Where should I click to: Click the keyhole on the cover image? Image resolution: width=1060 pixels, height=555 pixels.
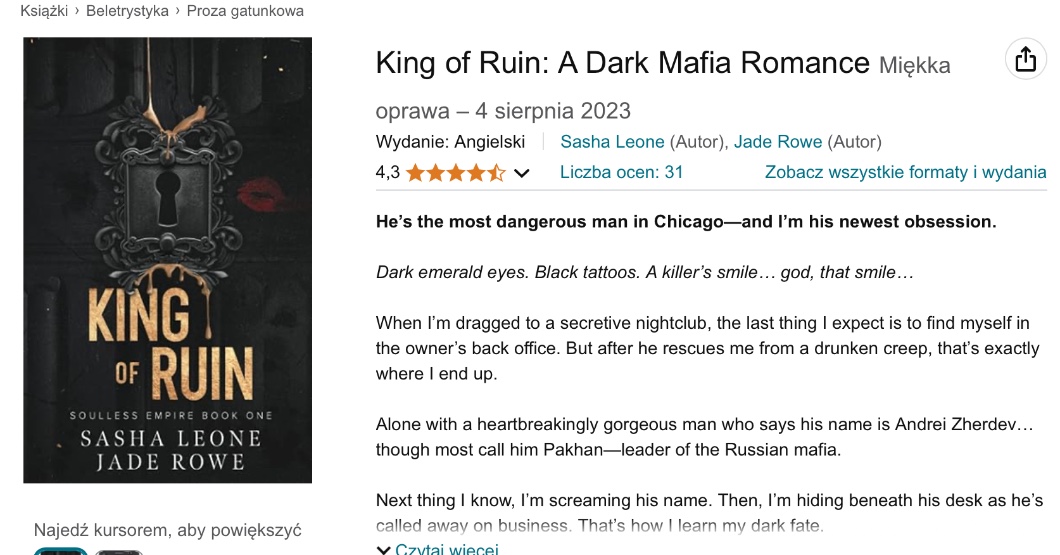point(167,194)
